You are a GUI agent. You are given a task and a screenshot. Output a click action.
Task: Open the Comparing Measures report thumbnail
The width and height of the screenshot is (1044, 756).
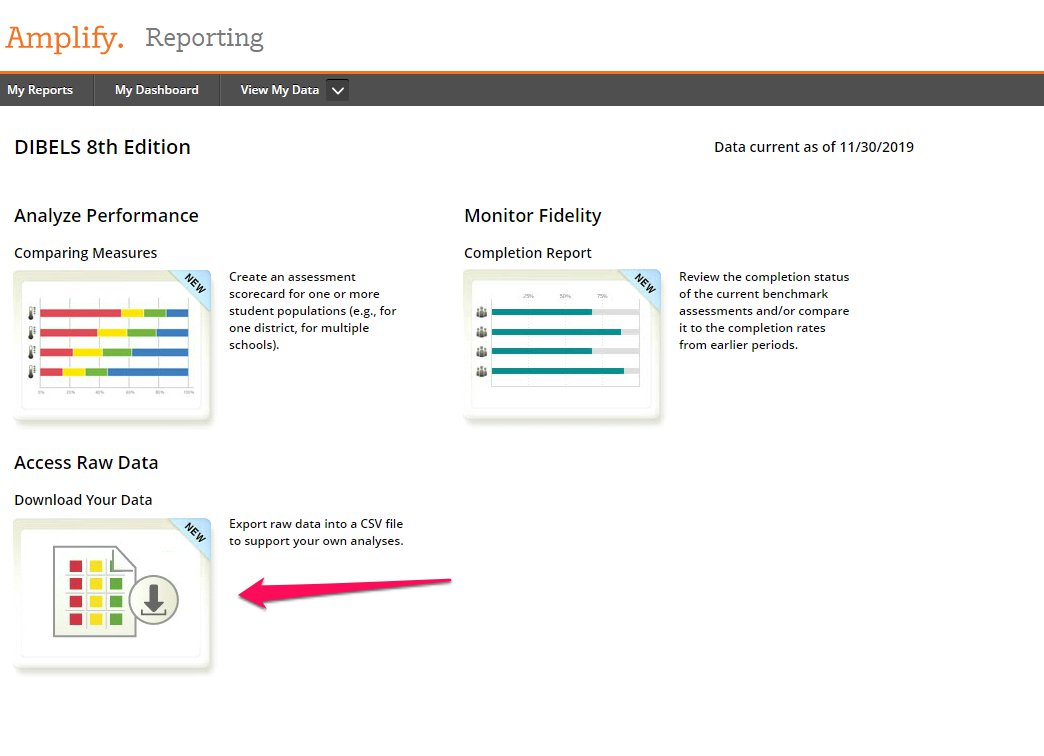(112, 346)
